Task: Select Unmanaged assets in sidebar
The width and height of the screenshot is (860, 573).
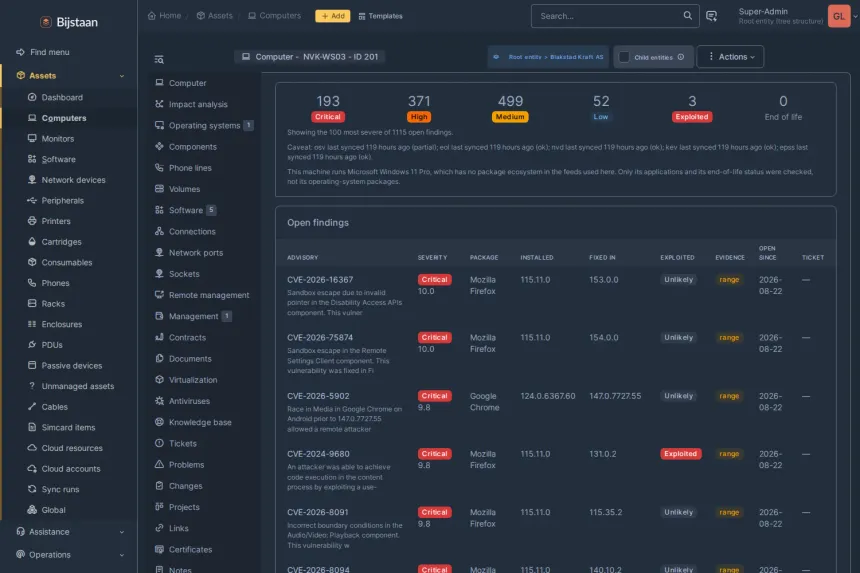Action: pos(78,386)
